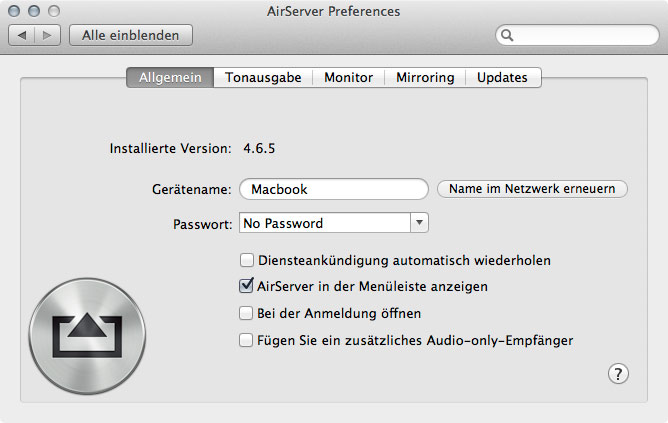Switch to the Tonausgabe tab
Image resolution: width=668 pixels, height=423 pixels.
[x=263, y=78]
